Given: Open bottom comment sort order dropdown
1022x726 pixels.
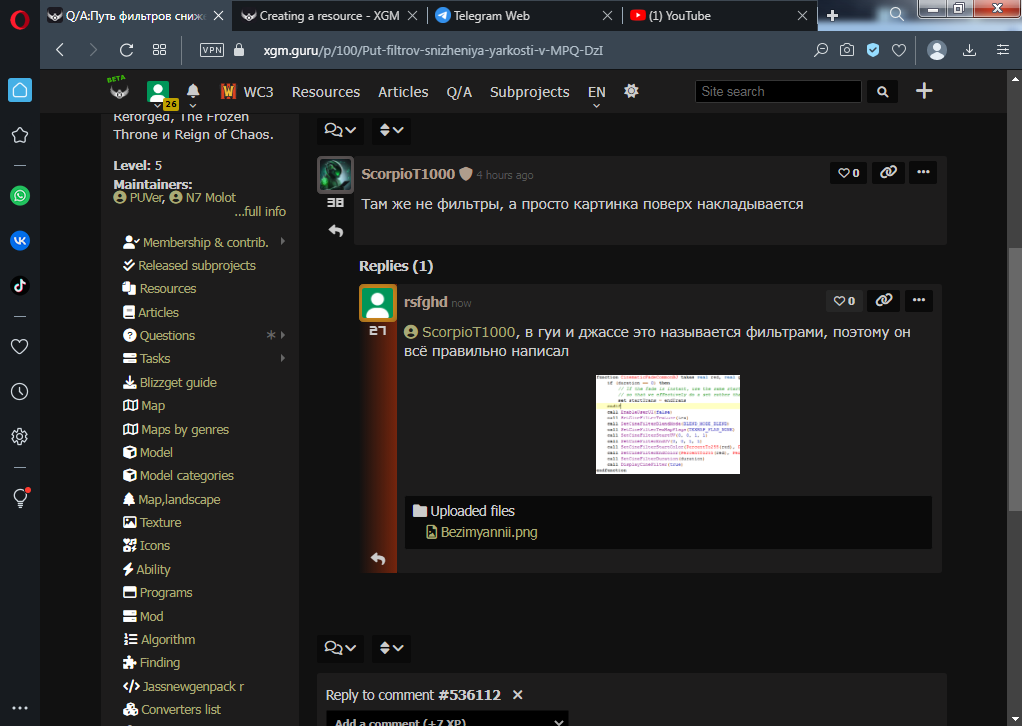Looking at the screenshot, I should click(x=392, y=648).
